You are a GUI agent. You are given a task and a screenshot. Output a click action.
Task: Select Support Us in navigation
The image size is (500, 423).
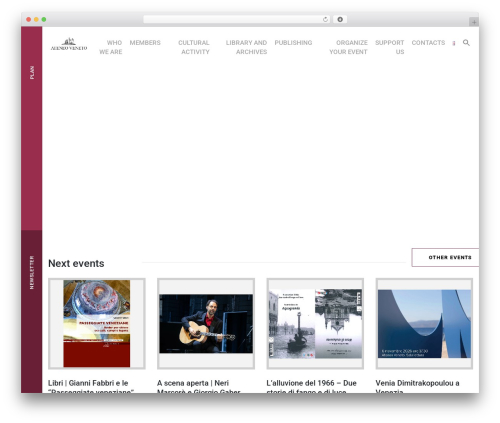point(390,47)
